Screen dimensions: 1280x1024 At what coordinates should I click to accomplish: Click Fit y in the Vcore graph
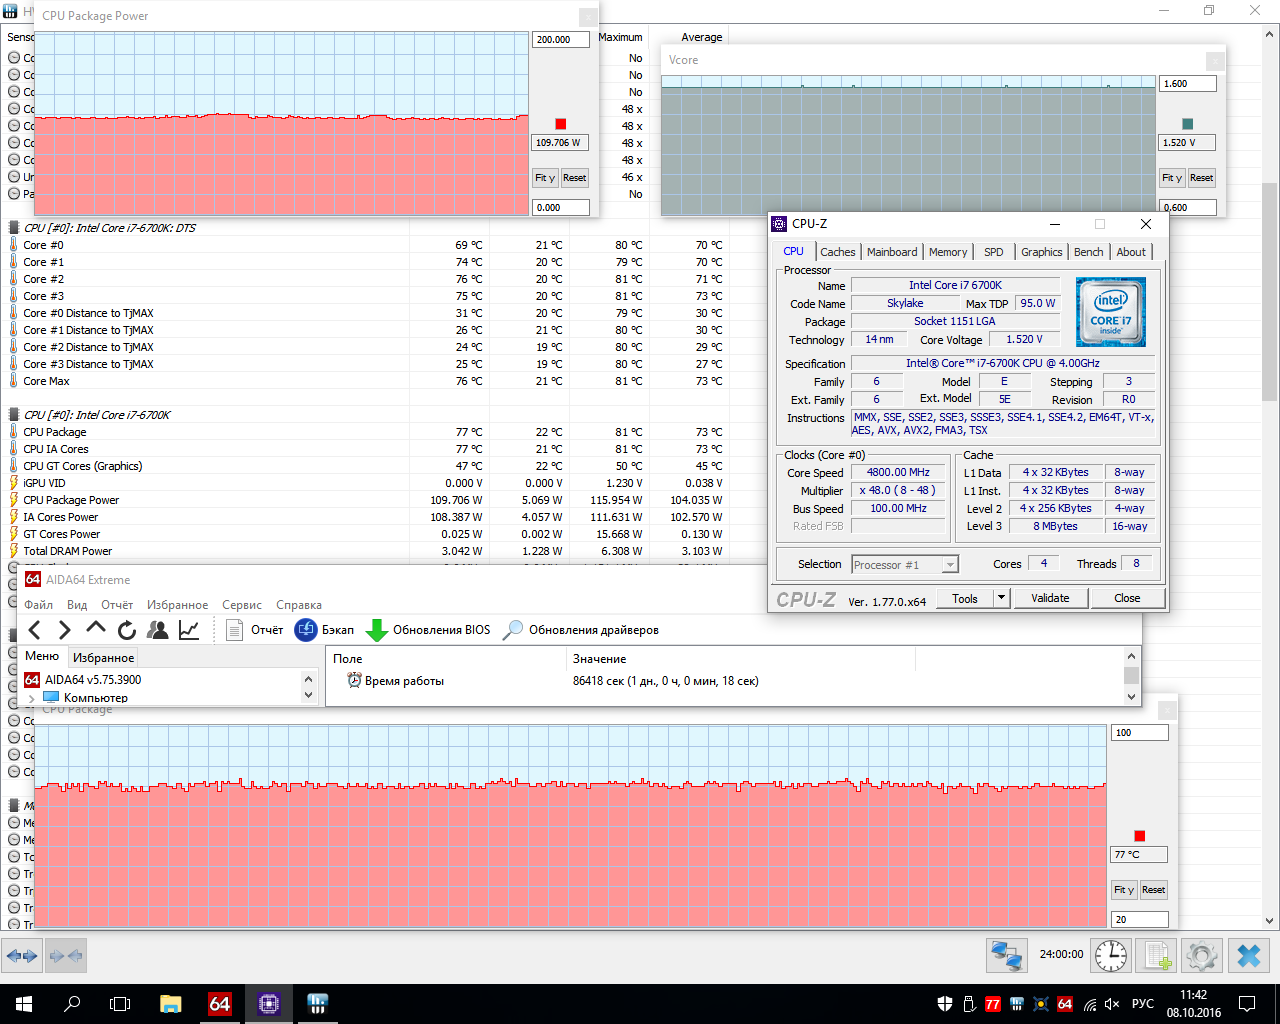pyautogui.click(x=1172, y=178)
